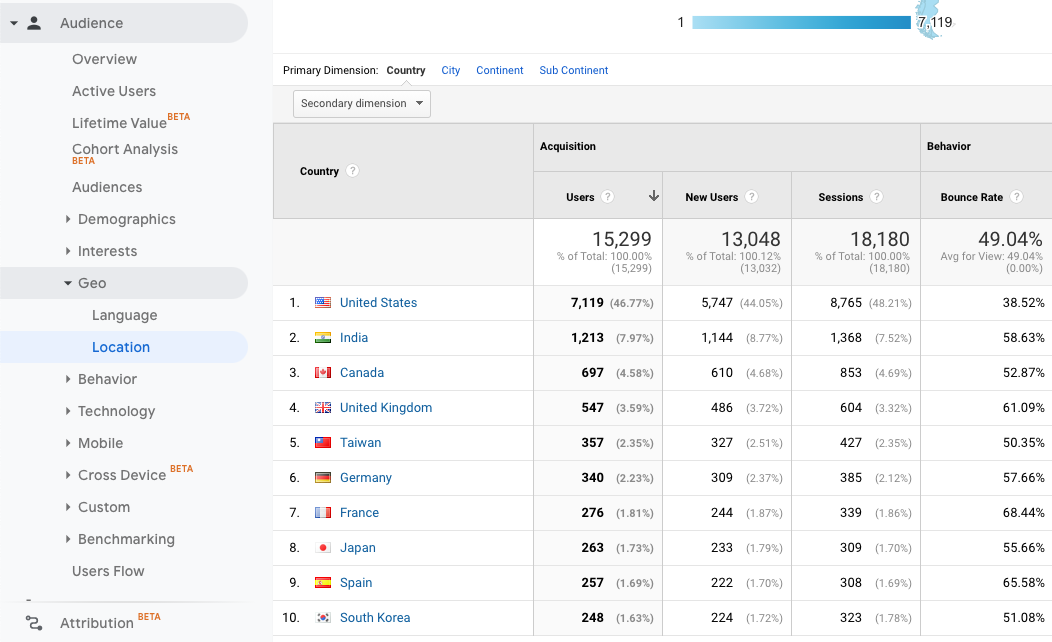Screen dimensions: 1052x642
Task: Open India country link
Action: pyautogui.click(x=354, y=337)
